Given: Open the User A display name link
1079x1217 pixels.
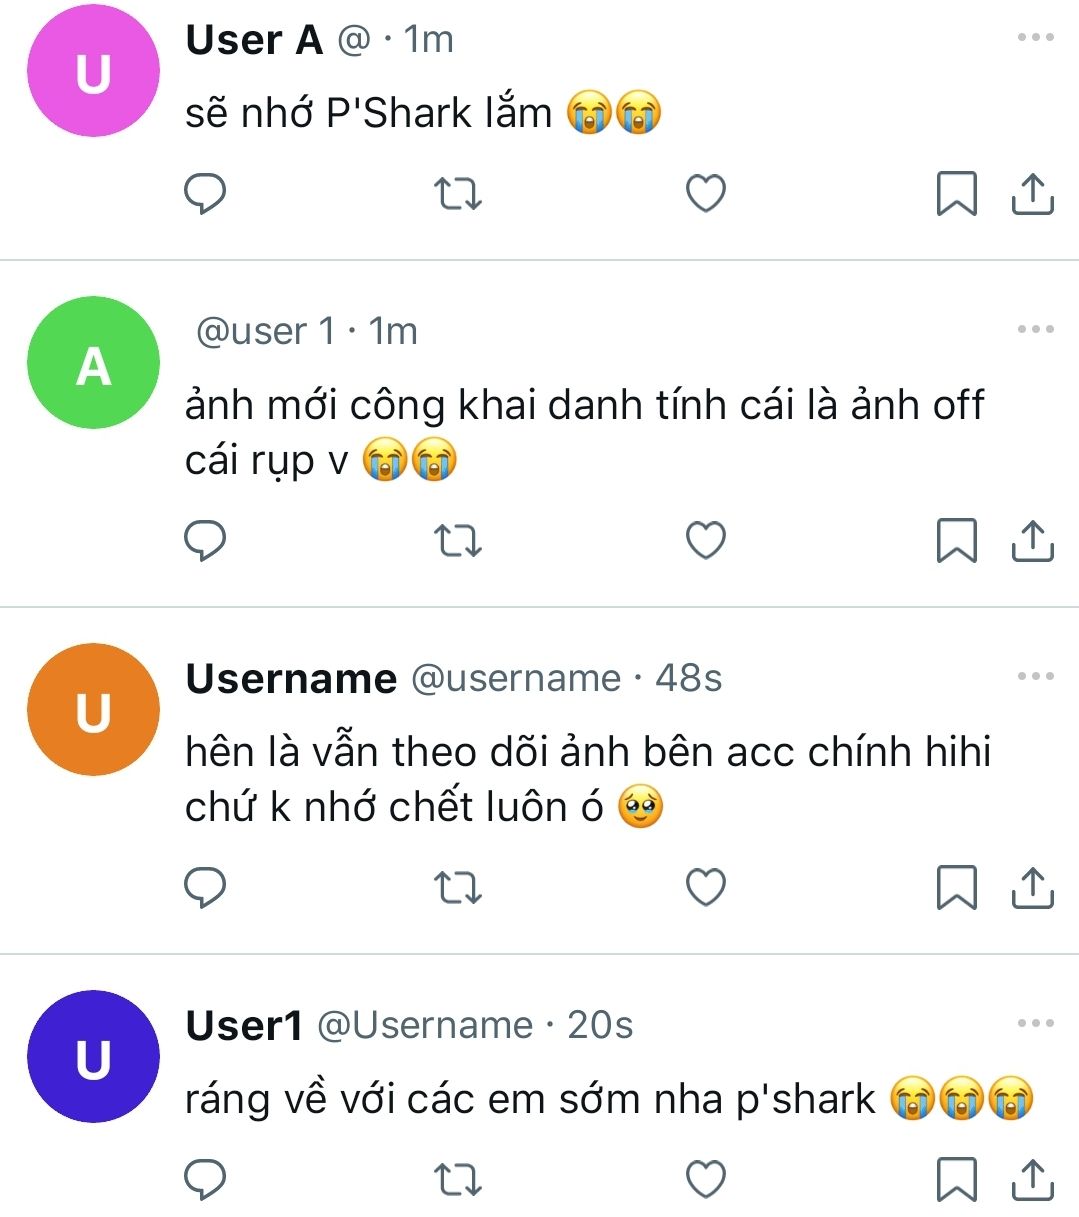Looking at the screenshot, I should pos(254,40).
